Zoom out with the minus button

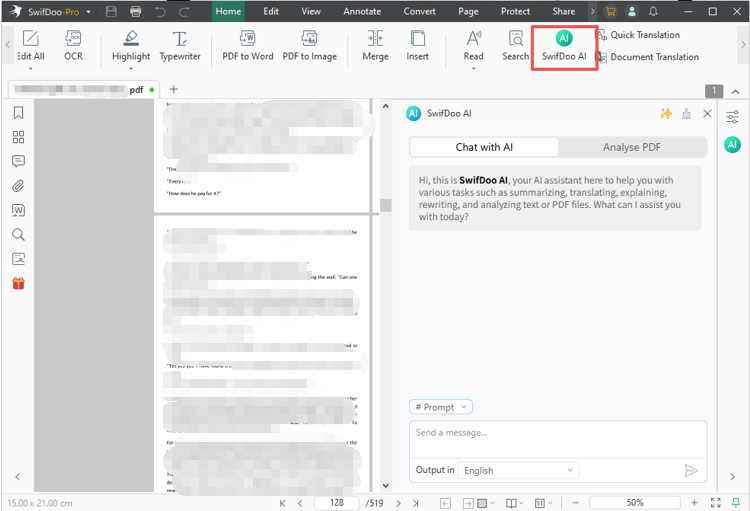coord(575,503)
